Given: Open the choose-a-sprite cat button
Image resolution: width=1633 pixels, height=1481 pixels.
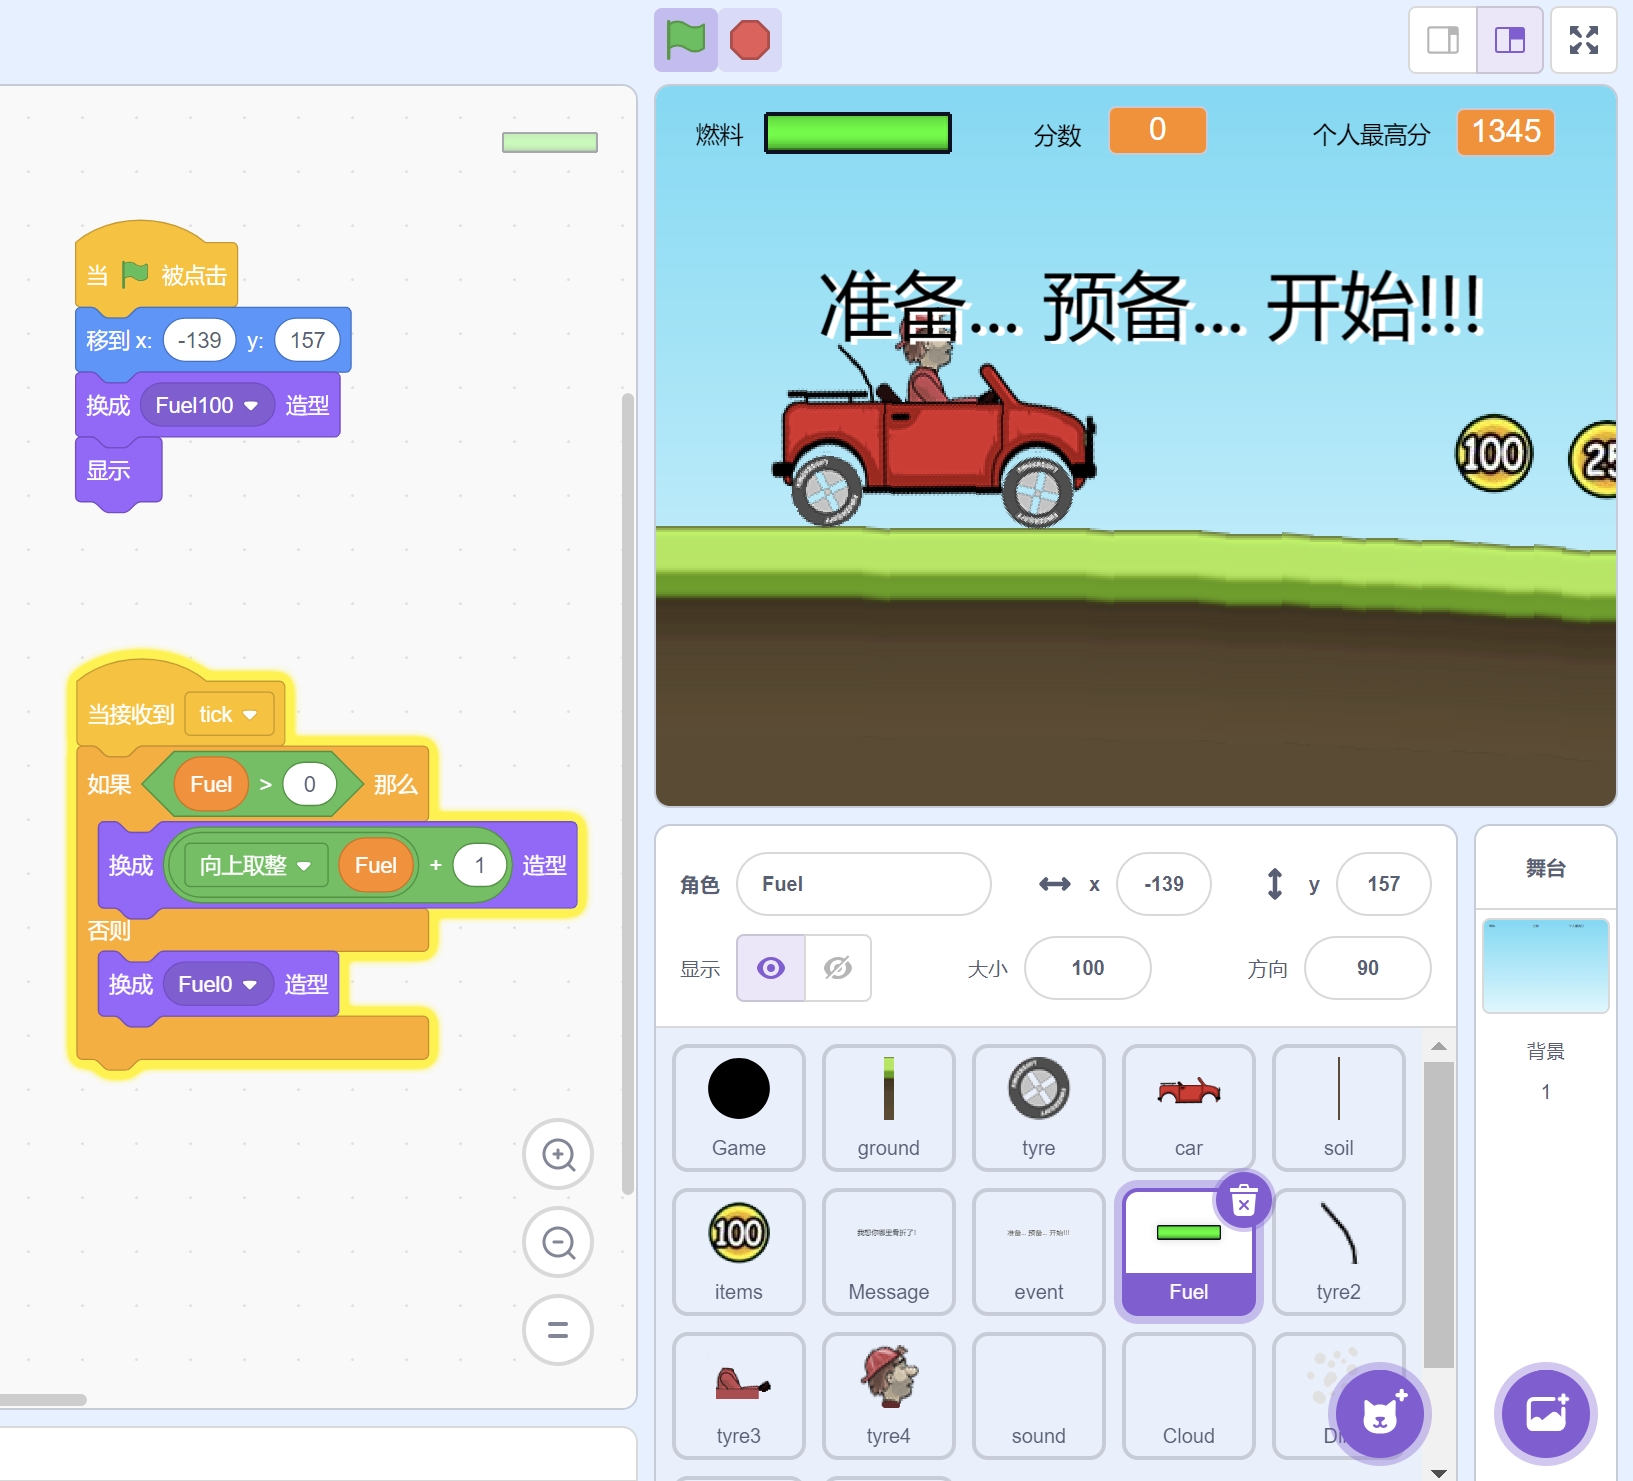Looking at the screenshot, I should pos(1380,1414).
